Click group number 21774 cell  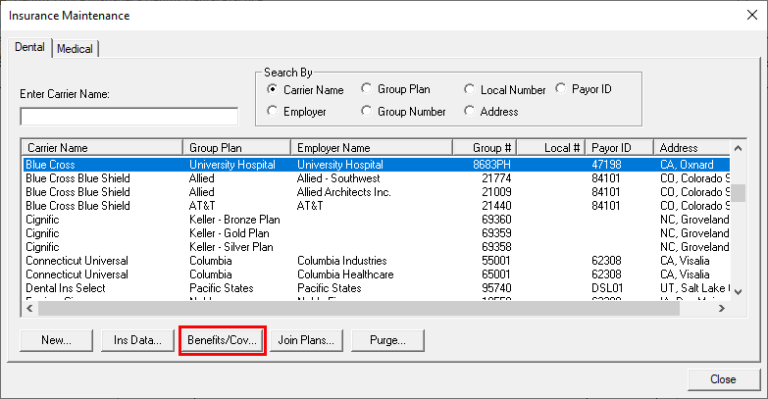pos(496,178)
